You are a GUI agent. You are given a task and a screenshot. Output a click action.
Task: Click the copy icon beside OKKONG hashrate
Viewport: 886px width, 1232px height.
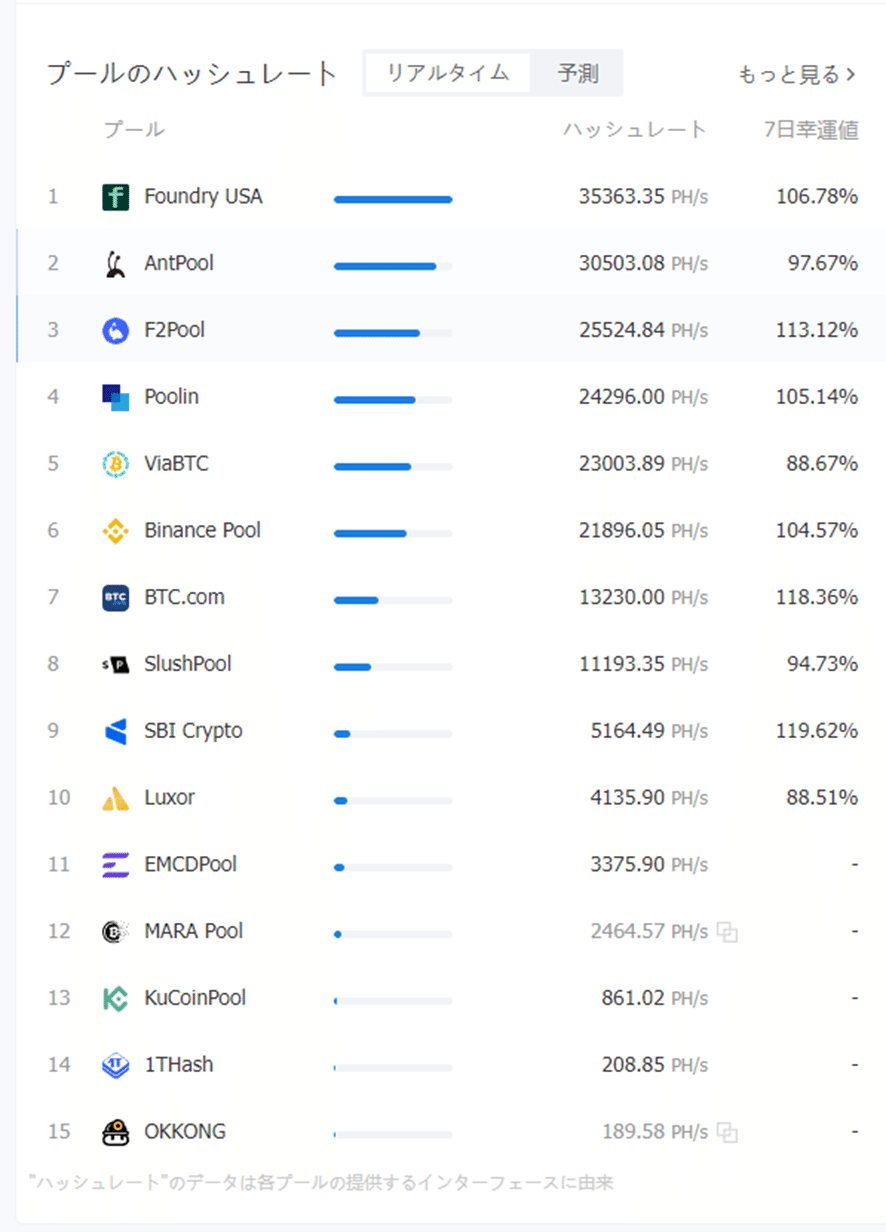point(728,1133)
